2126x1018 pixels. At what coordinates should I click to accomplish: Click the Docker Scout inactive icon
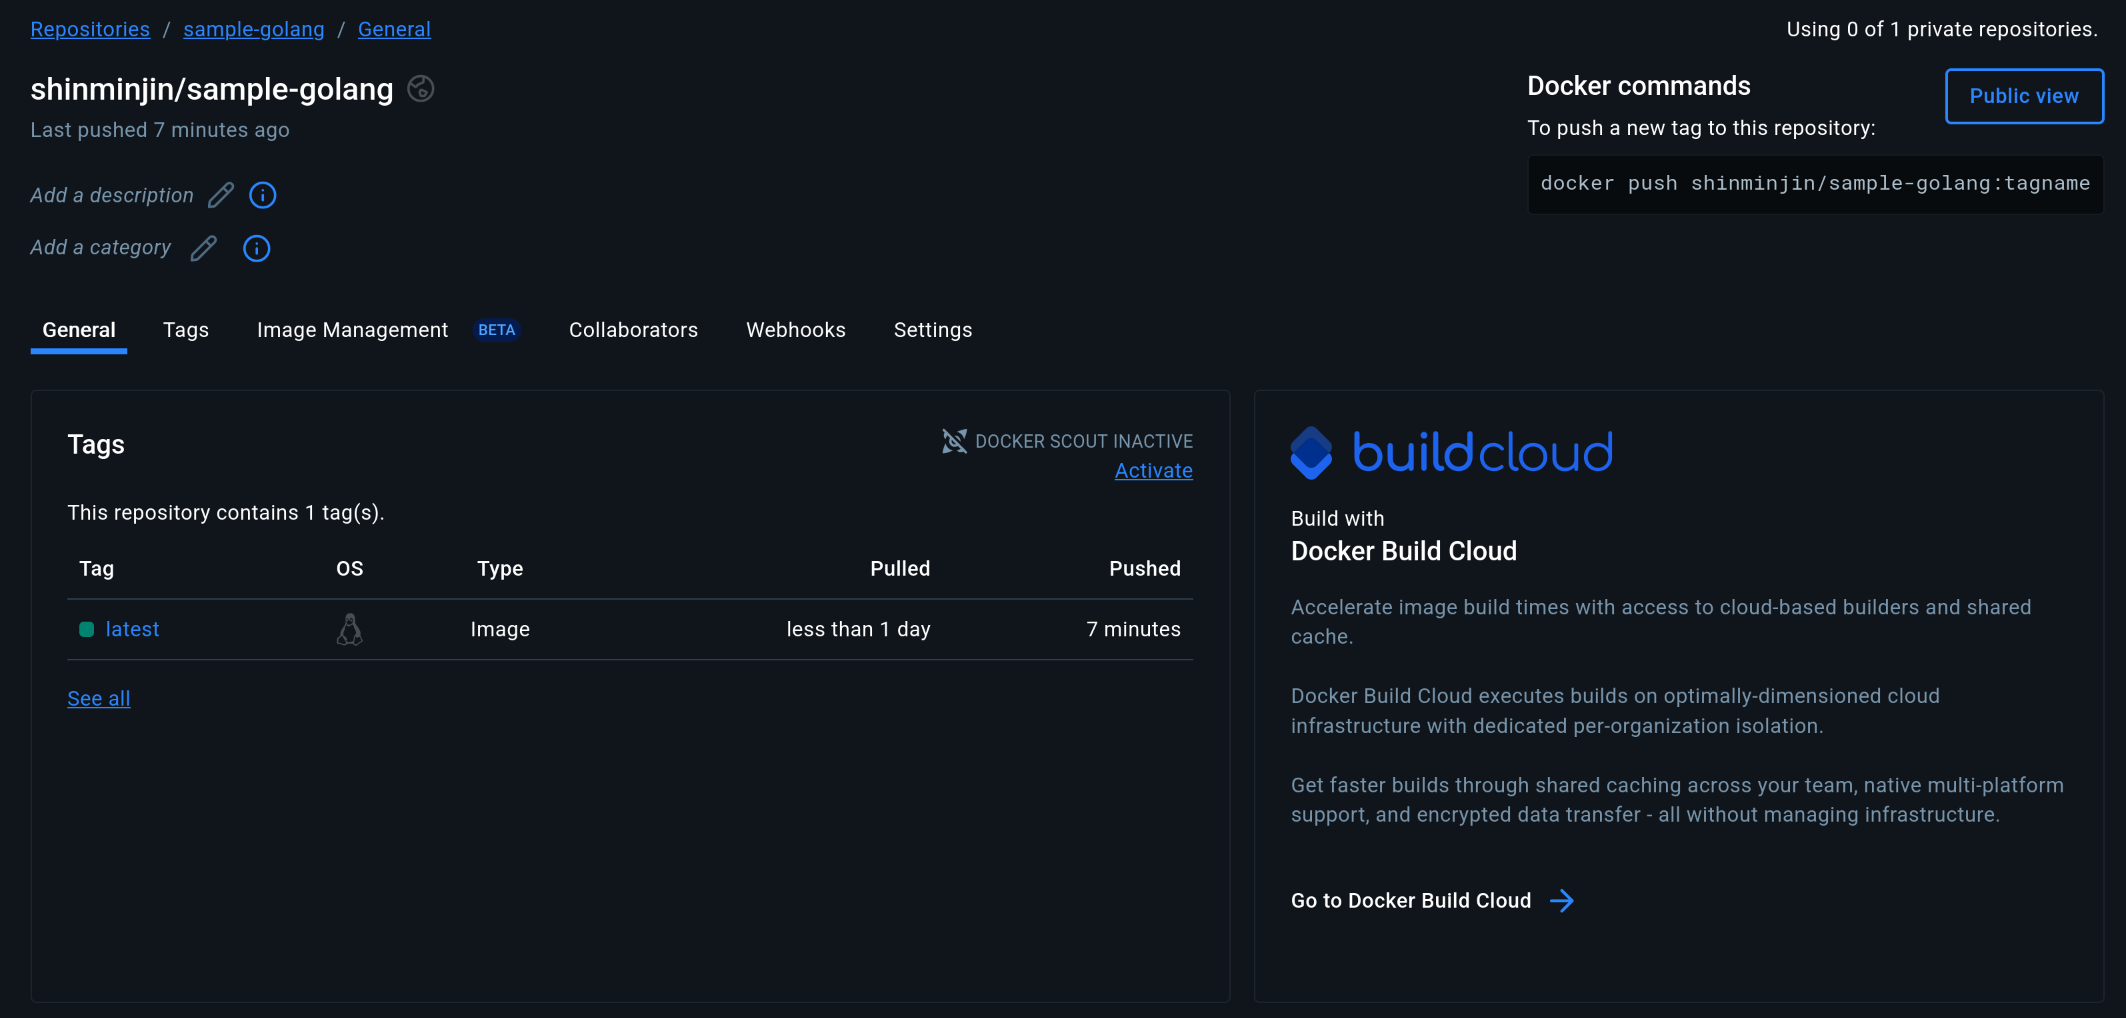click(x=955, y=441)
